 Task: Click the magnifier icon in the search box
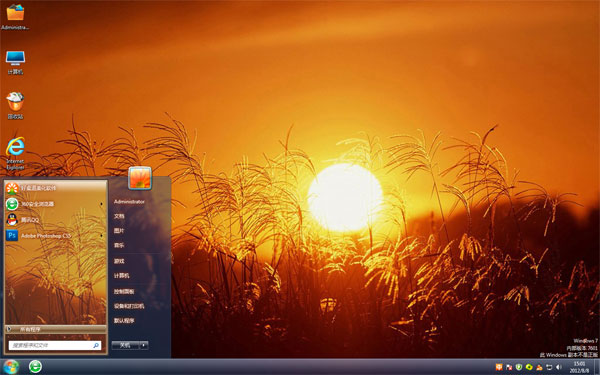[x=96, y=345]
